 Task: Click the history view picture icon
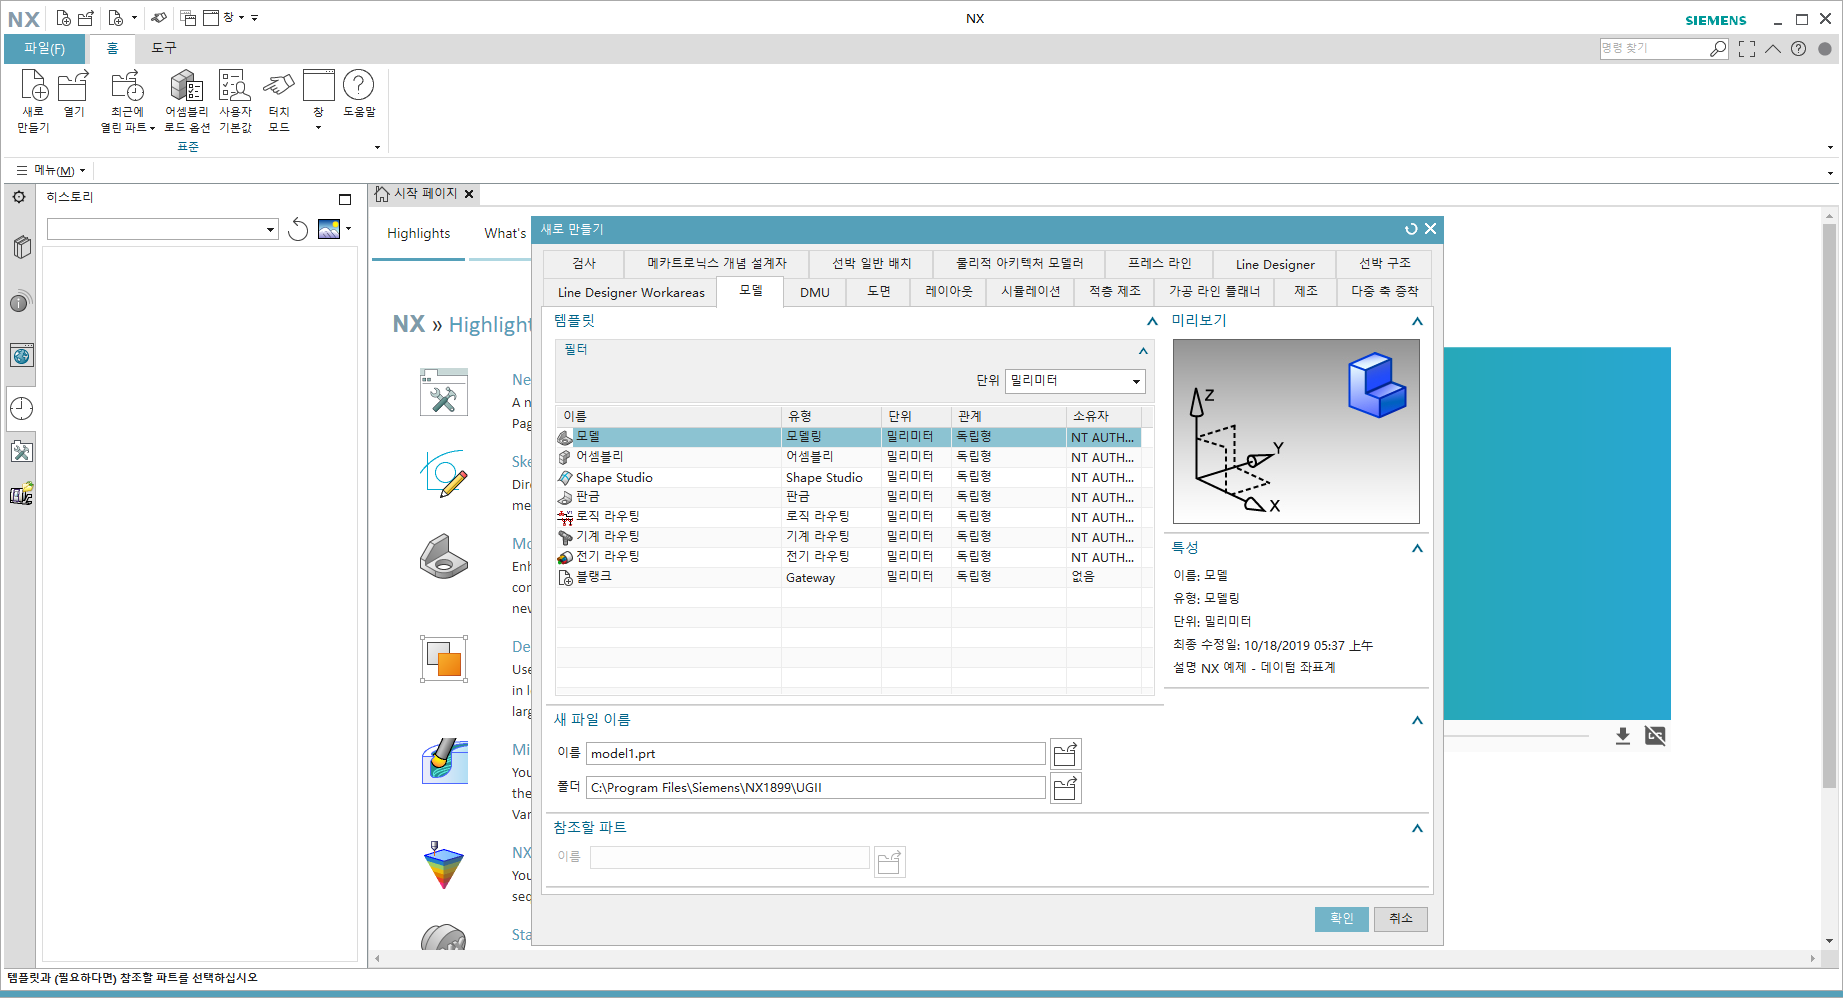point(329,229)
